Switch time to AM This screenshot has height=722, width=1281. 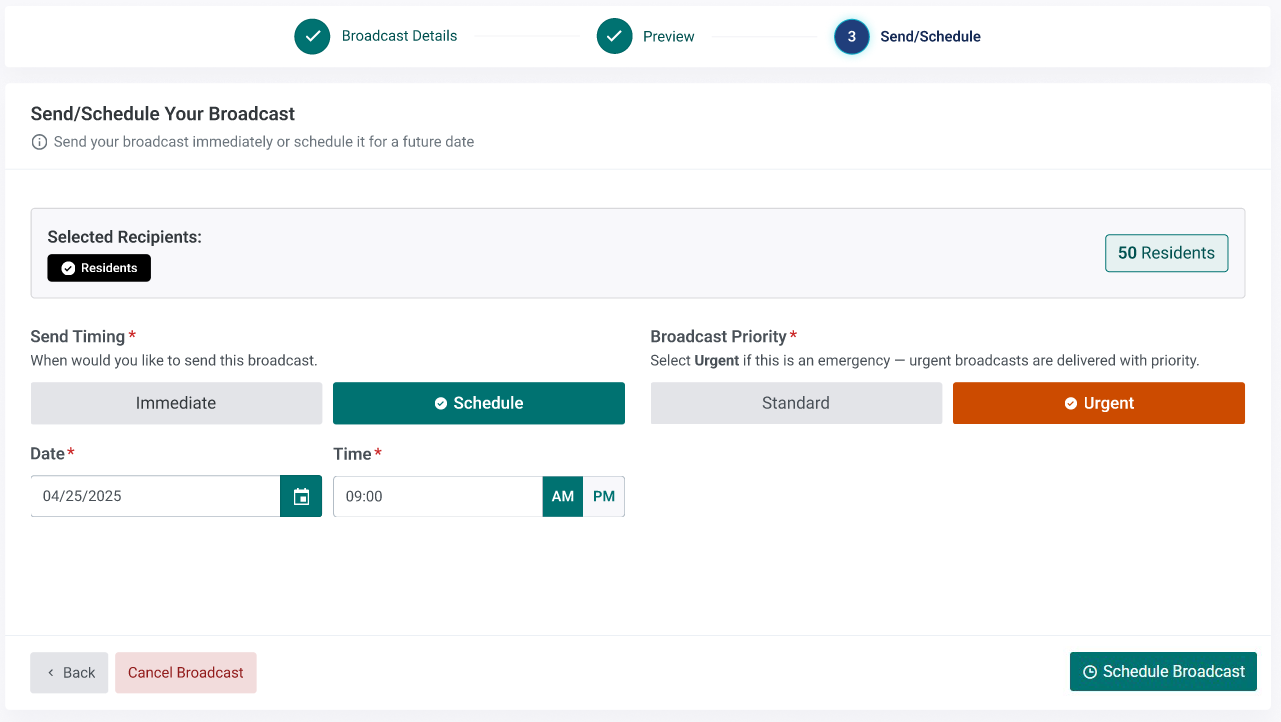coord(563,496)
